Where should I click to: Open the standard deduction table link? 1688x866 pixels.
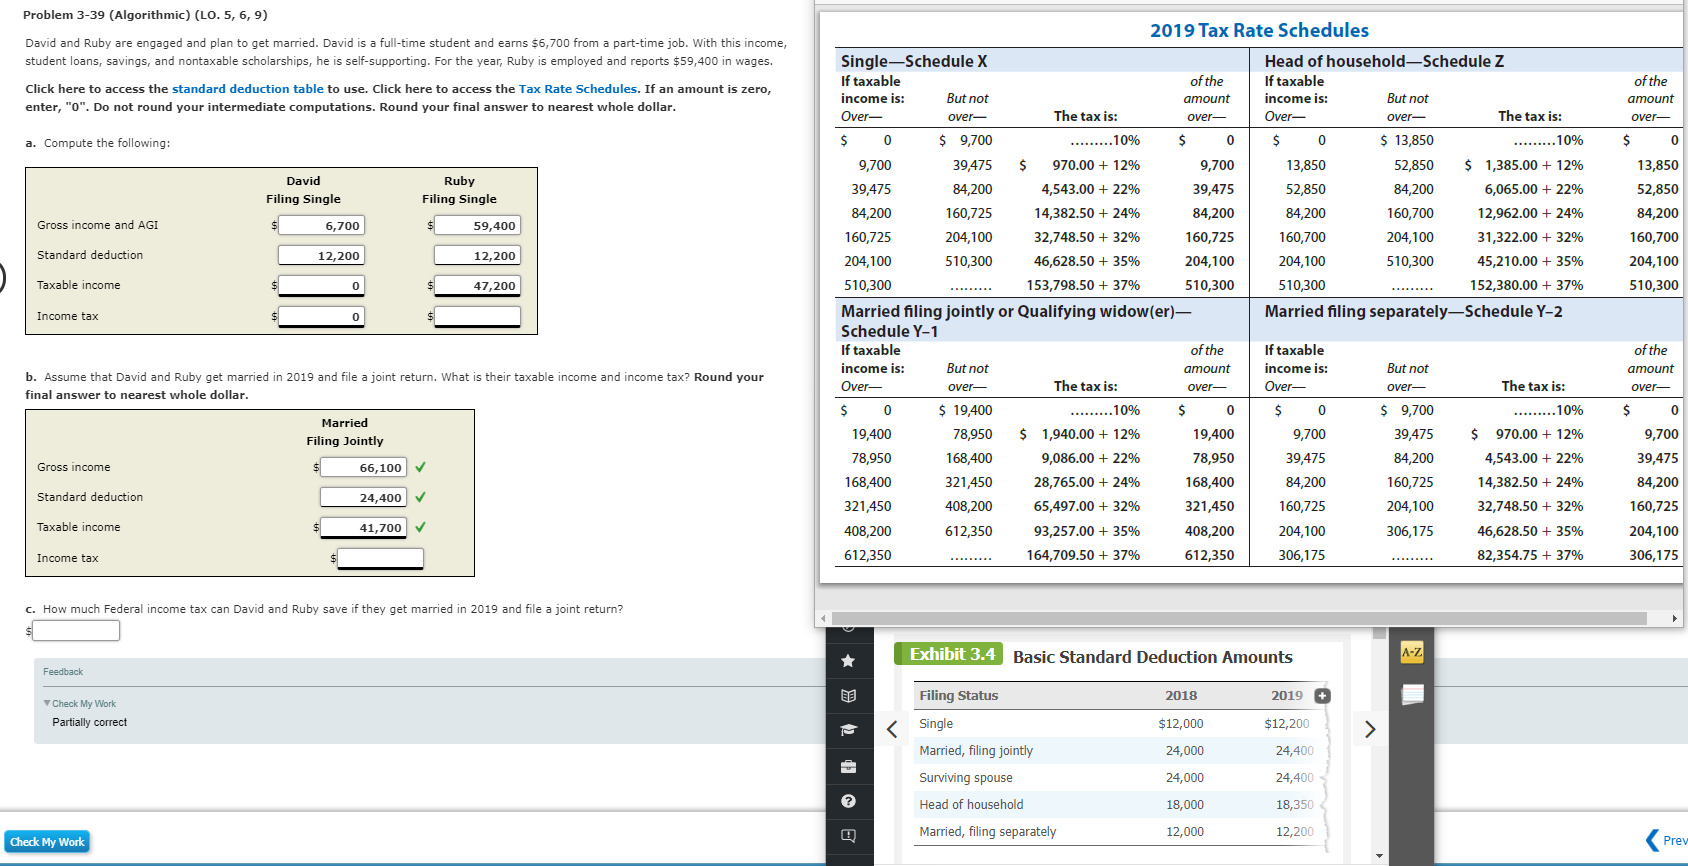point(248,89)
